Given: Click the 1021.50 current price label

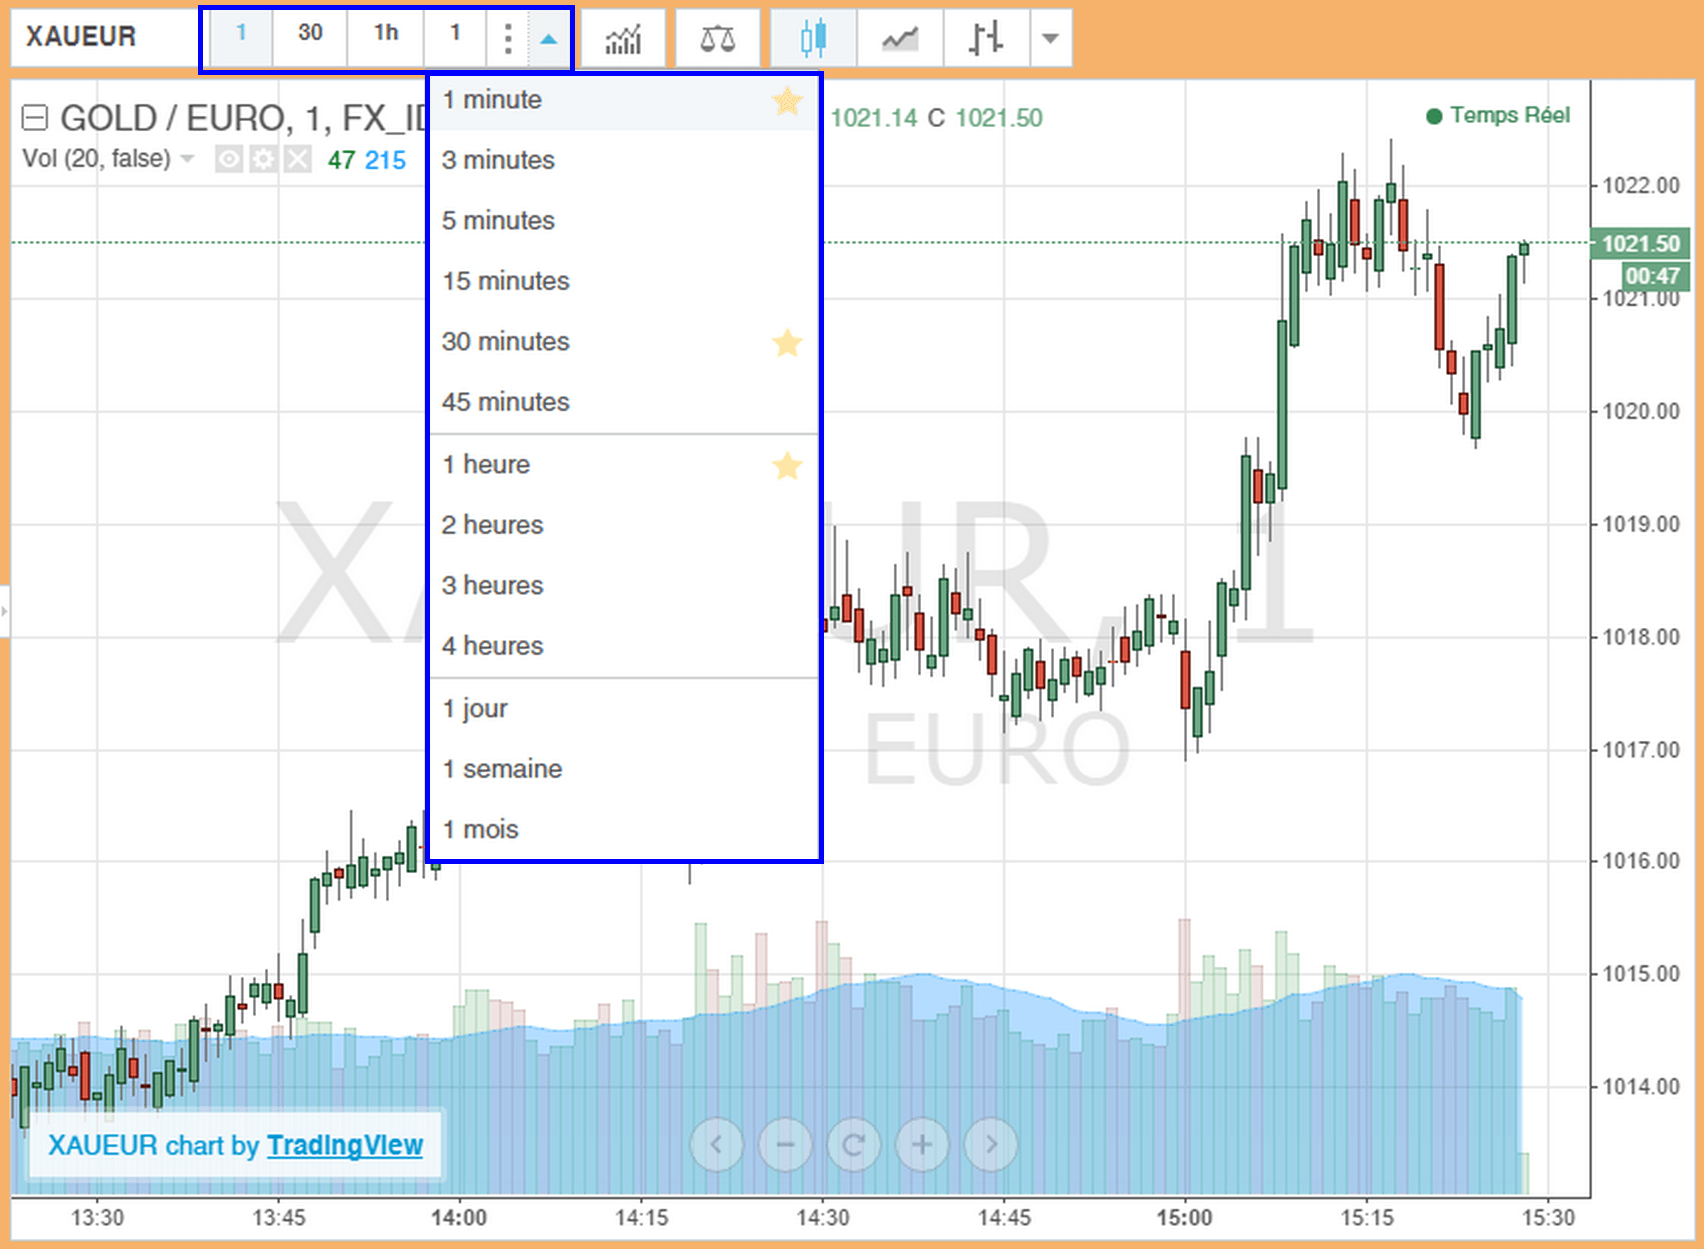Looking at the screenshot, I should point(1640,244).
